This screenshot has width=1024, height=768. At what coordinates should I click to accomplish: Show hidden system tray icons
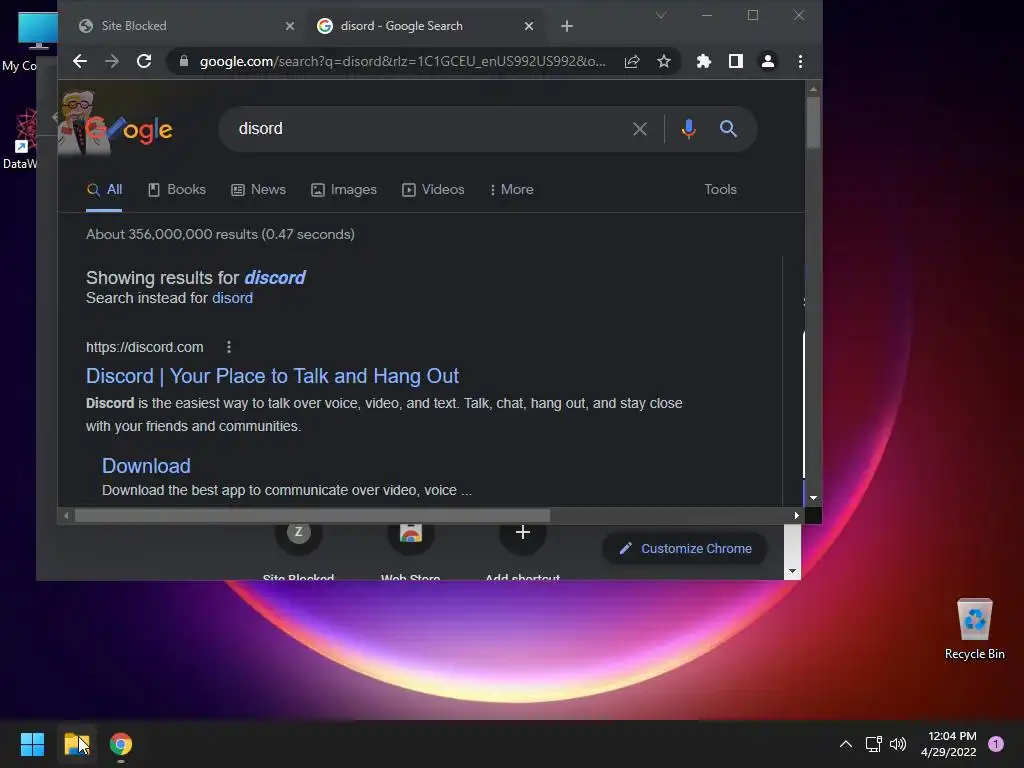846,744
